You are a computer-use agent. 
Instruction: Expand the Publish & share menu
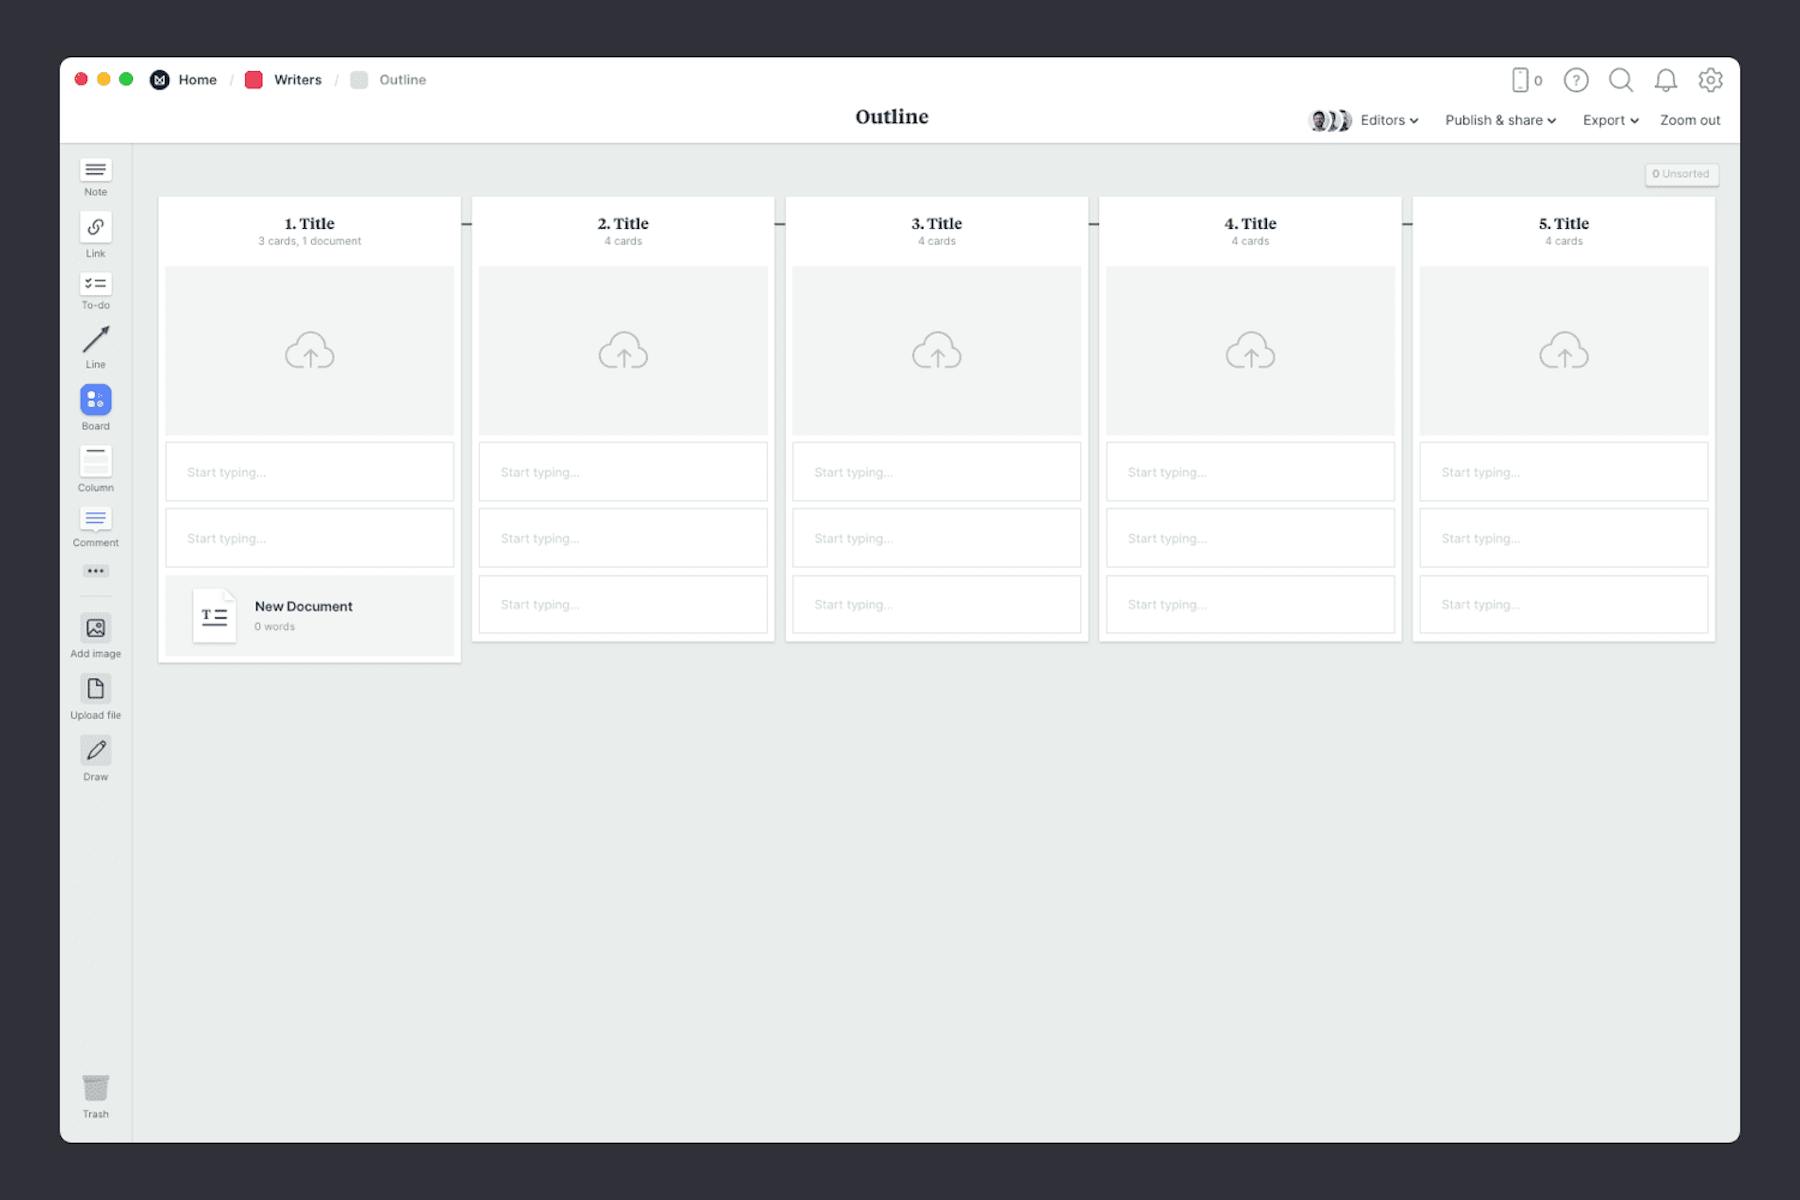point(1499,120)
